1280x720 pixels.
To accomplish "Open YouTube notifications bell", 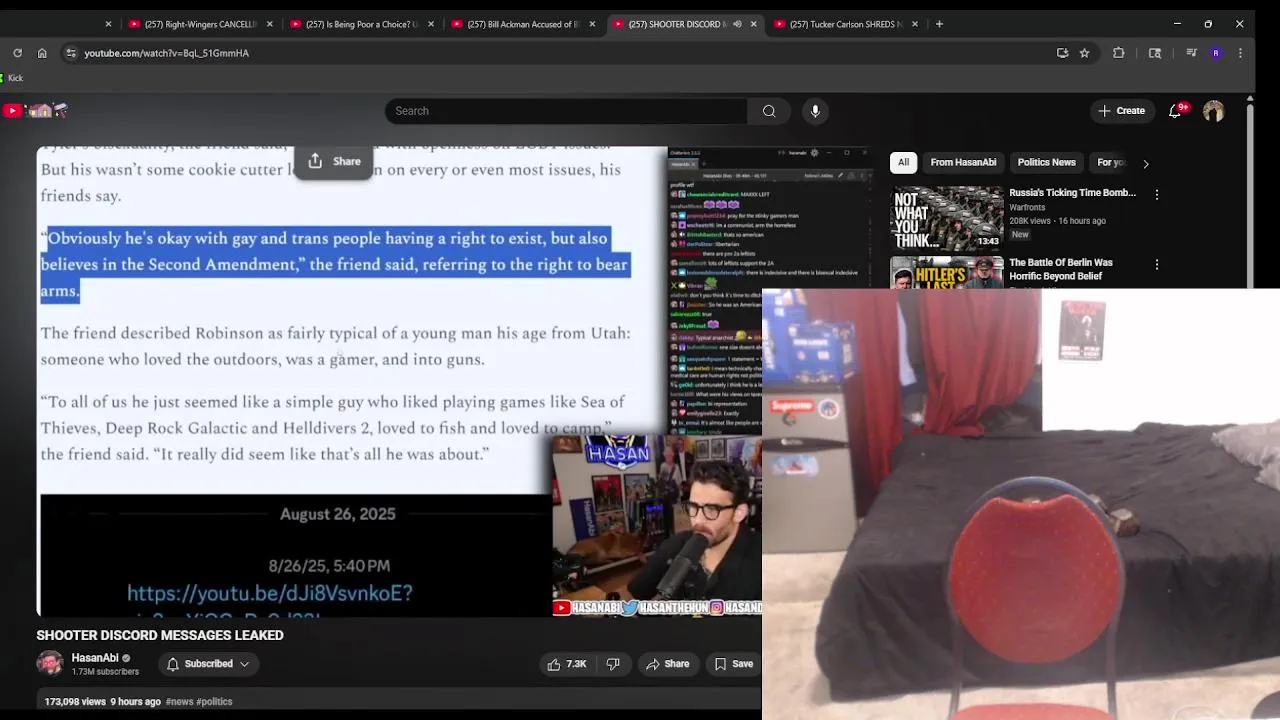I will click(1175, 111).
